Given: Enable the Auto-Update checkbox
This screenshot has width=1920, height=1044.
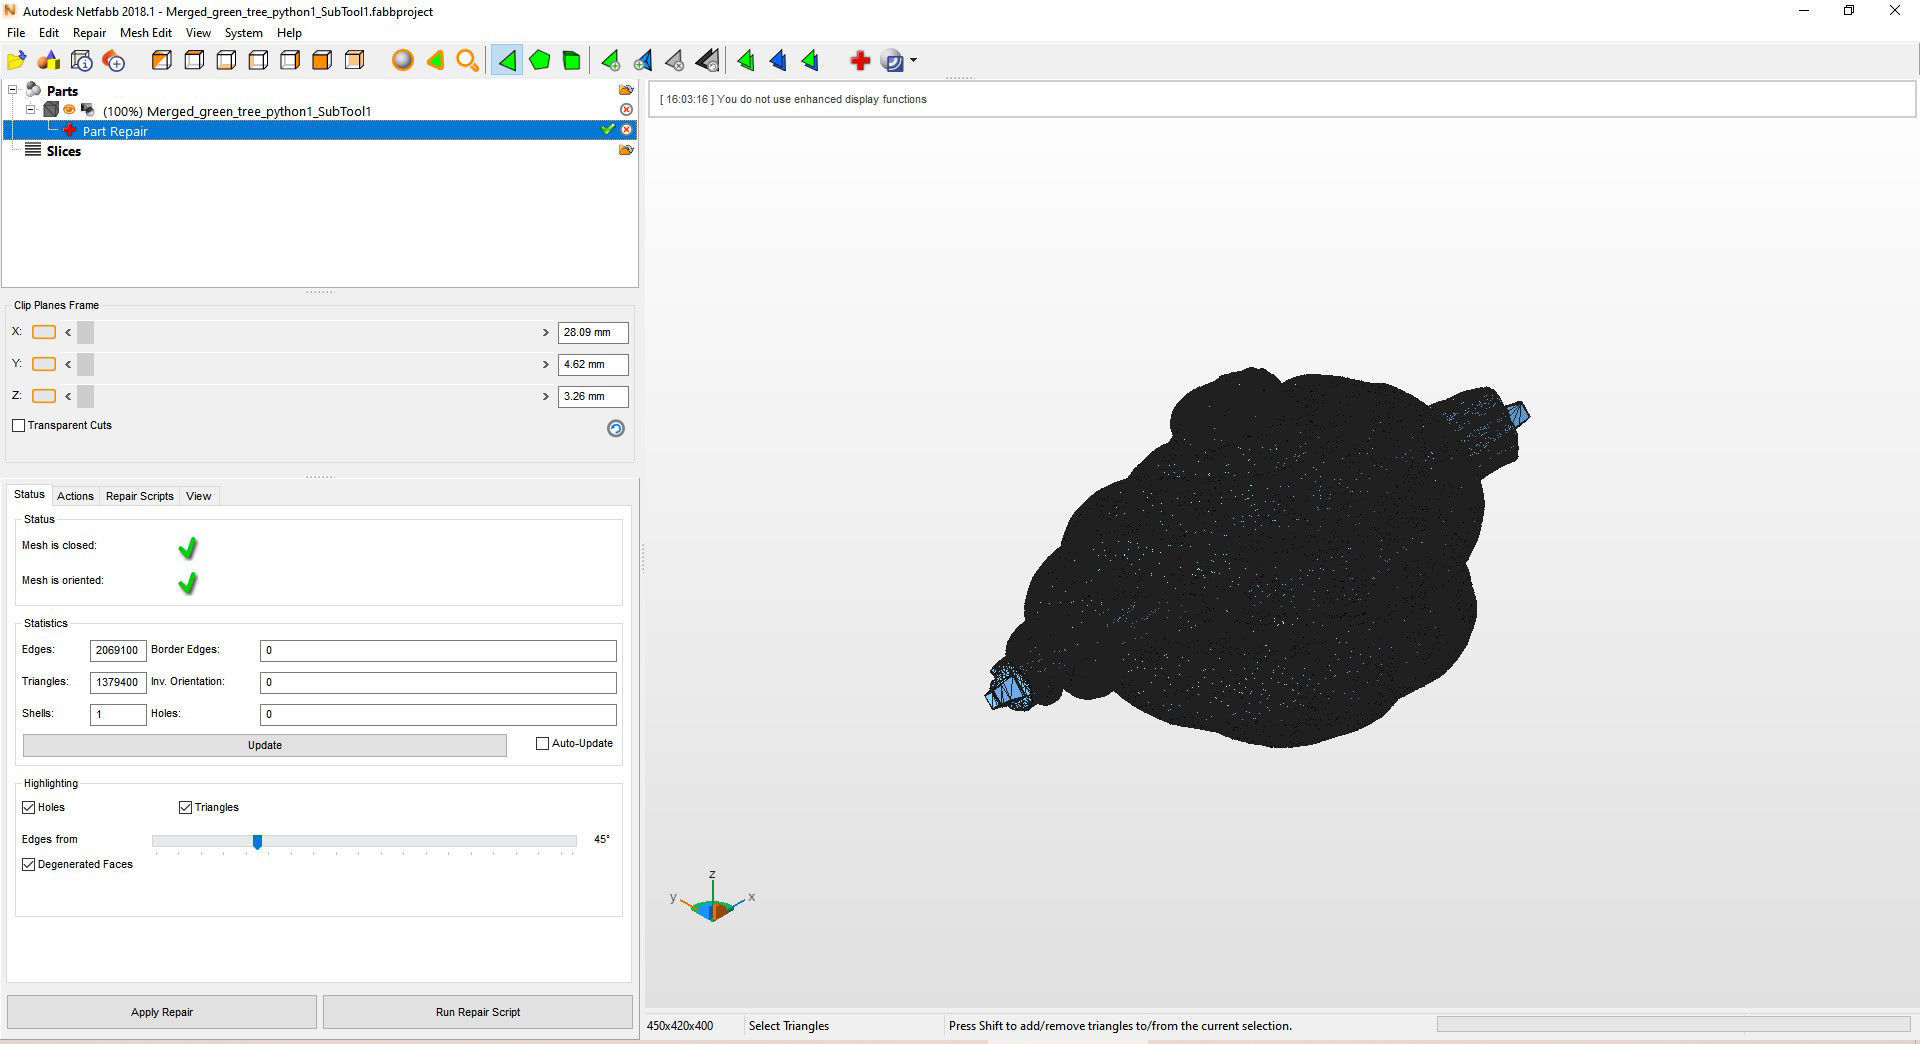Looking at the screenshot, I should click(543, 743).
